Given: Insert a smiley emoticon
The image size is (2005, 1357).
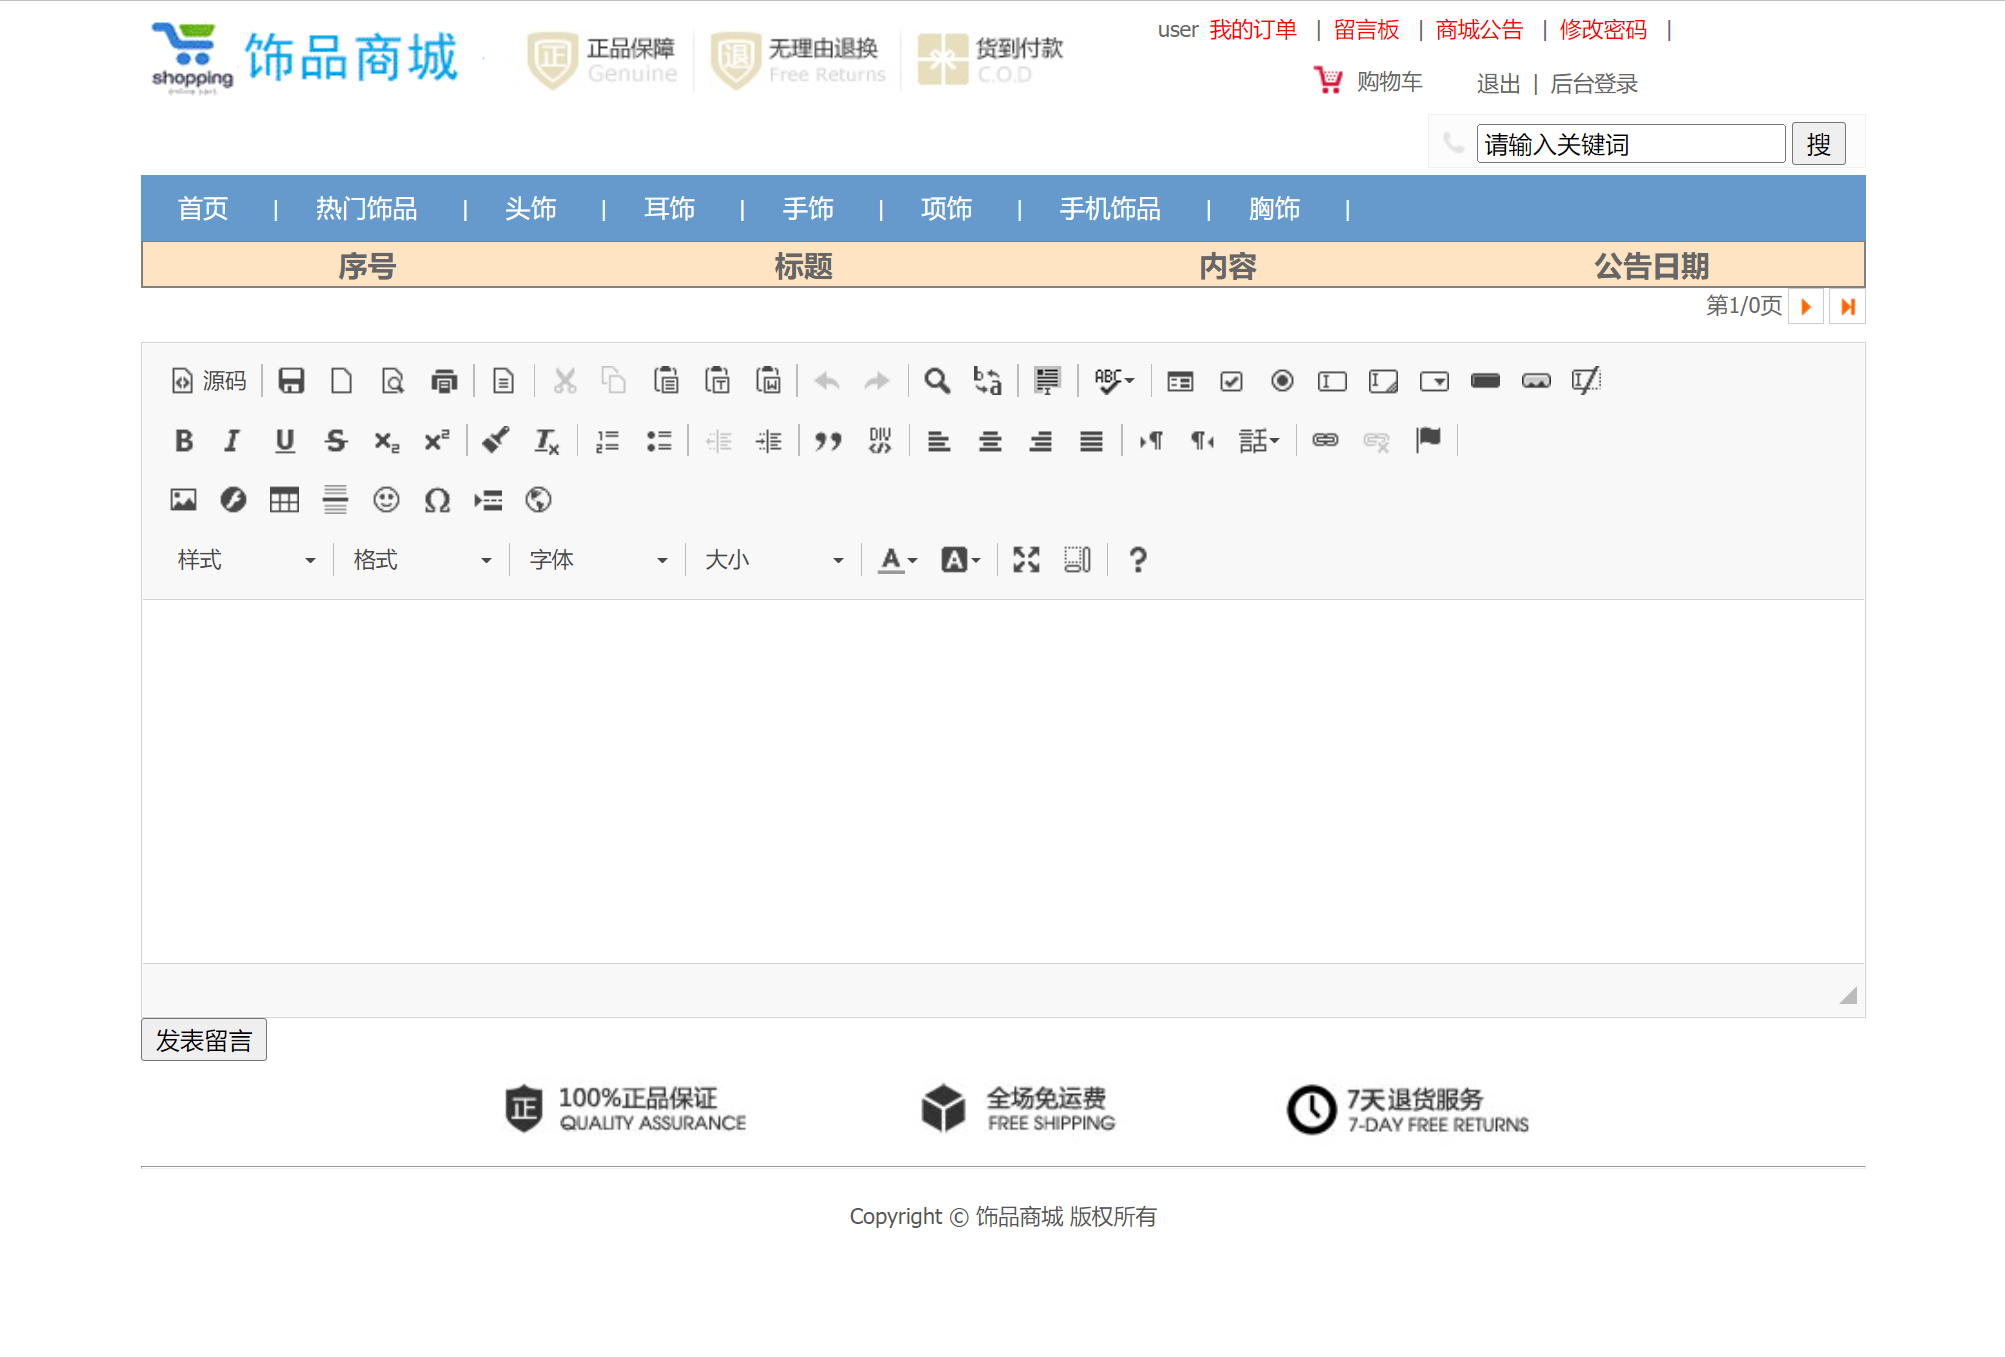Looking at the screenshot, I should click(x=386, y=500).
